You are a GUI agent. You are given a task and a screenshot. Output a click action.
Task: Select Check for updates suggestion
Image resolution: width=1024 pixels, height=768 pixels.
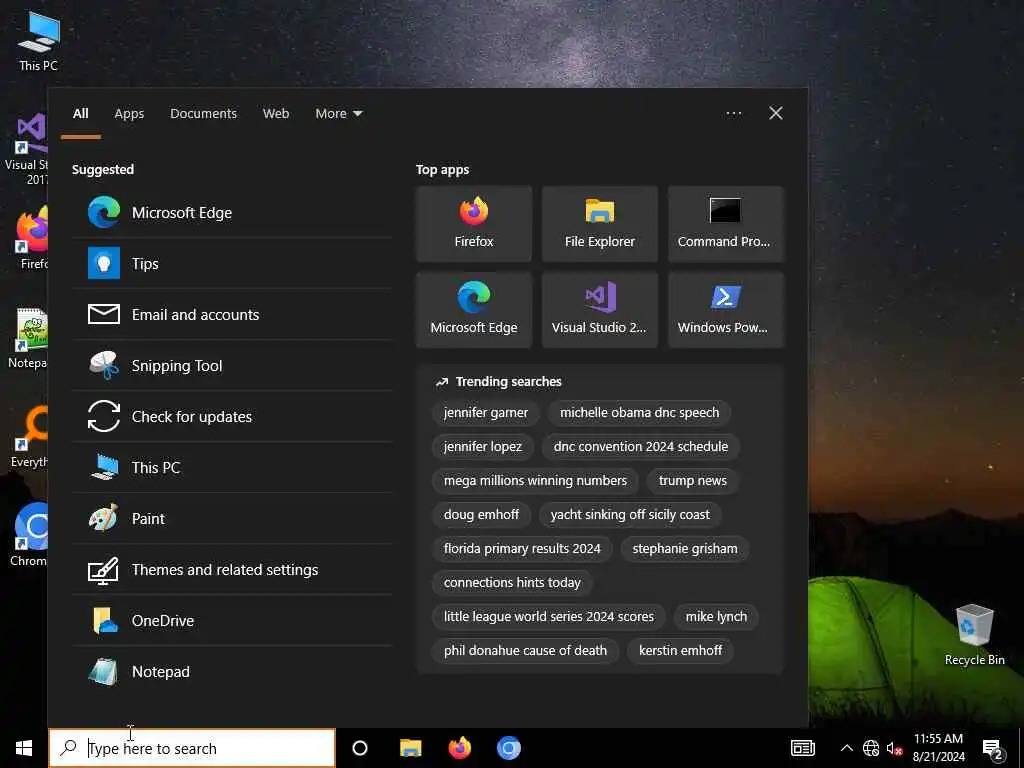click(x=232, y=416)
